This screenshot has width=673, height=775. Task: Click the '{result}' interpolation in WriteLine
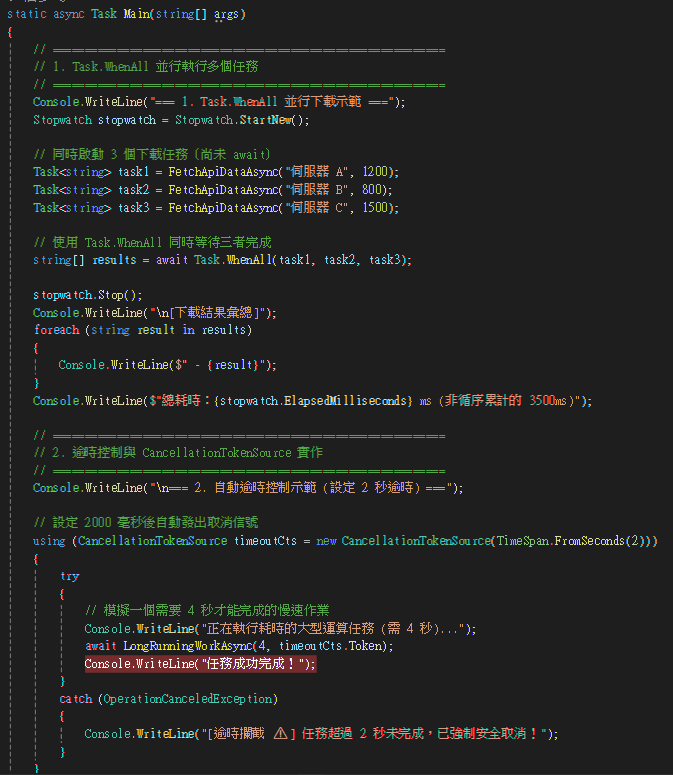232,365
